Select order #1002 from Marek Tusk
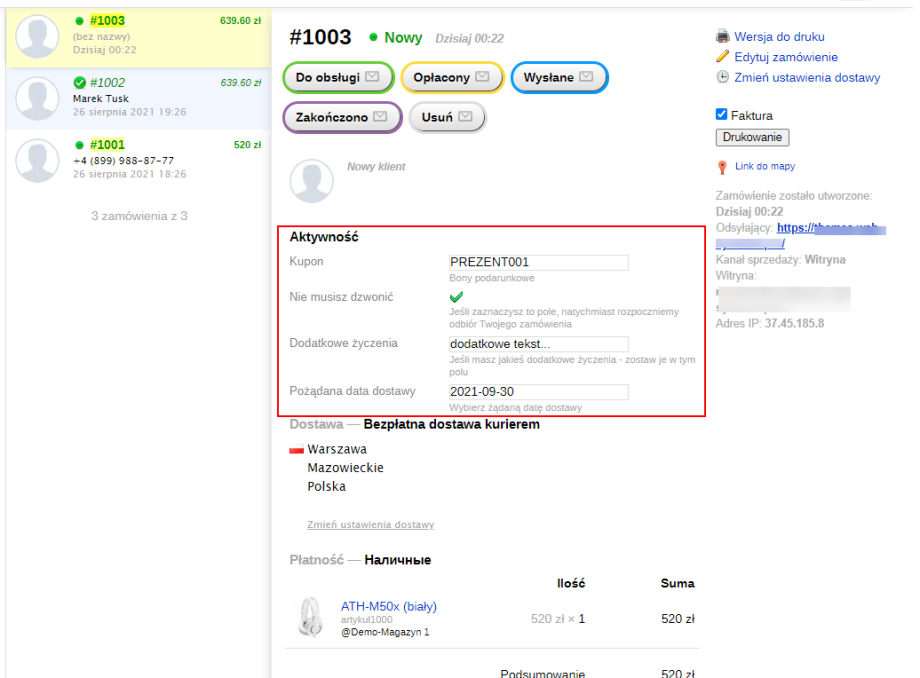The image size is (920, 678). click(x=107, y=83)
